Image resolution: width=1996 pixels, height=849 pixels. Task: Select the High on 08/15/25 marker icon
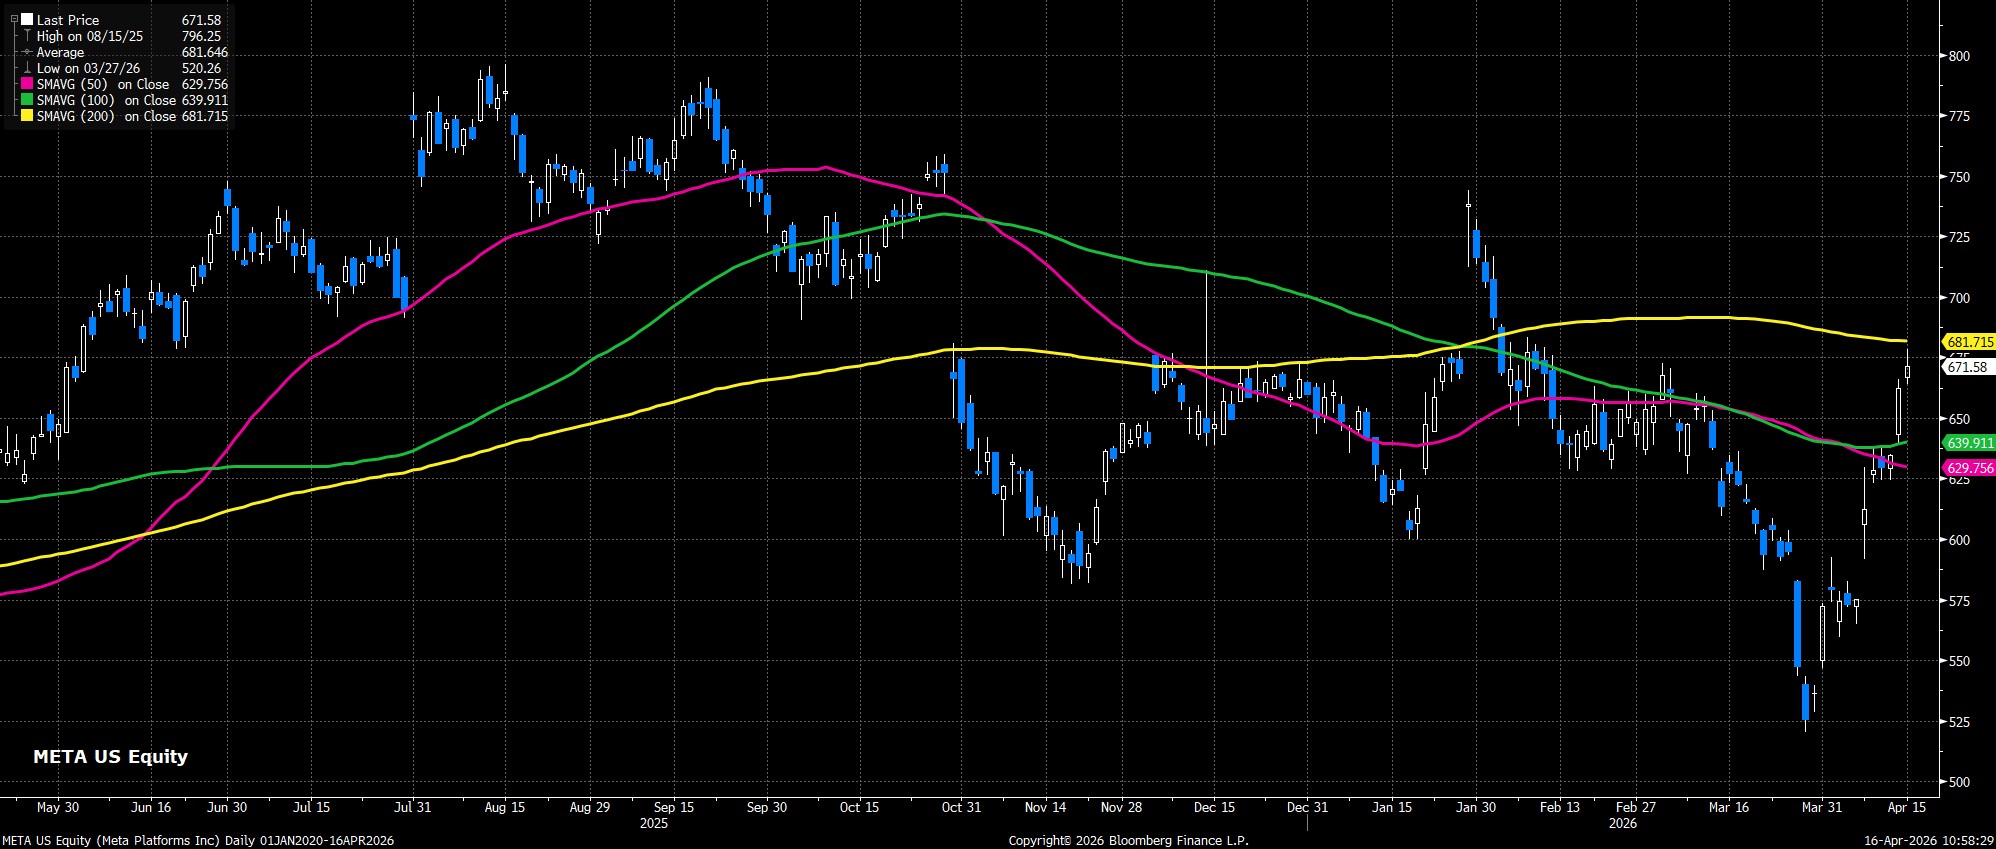[x=27, y=36]
